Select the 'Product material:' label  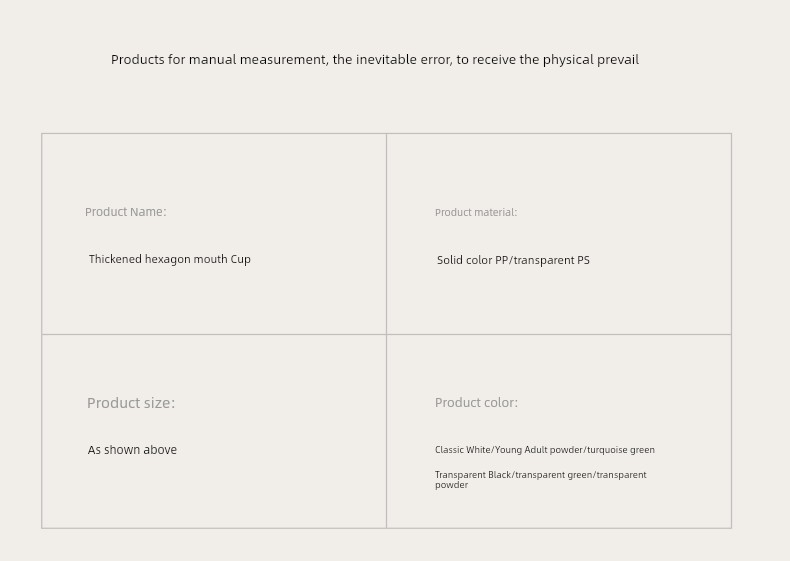[x=476, y=213]
